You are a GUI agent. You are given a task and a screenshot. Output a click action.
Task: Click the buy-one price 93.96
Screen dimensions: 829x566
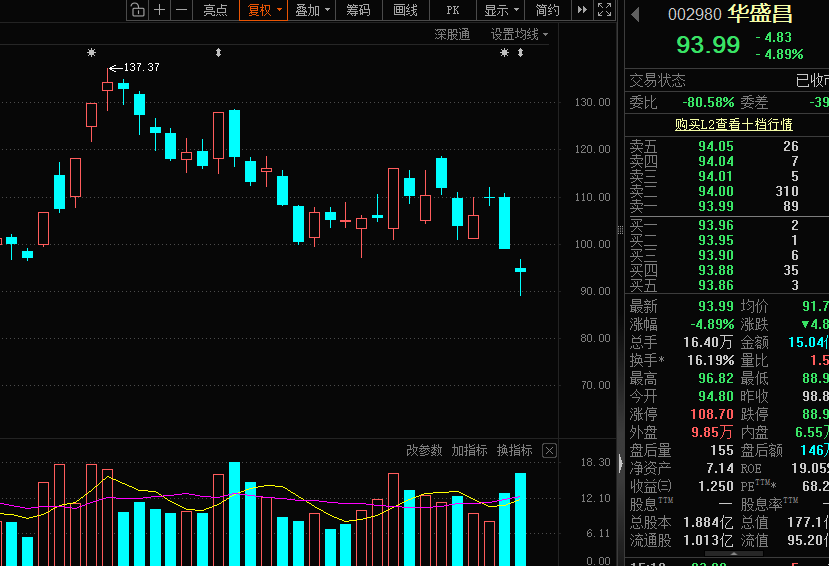(x=715, y=226)
